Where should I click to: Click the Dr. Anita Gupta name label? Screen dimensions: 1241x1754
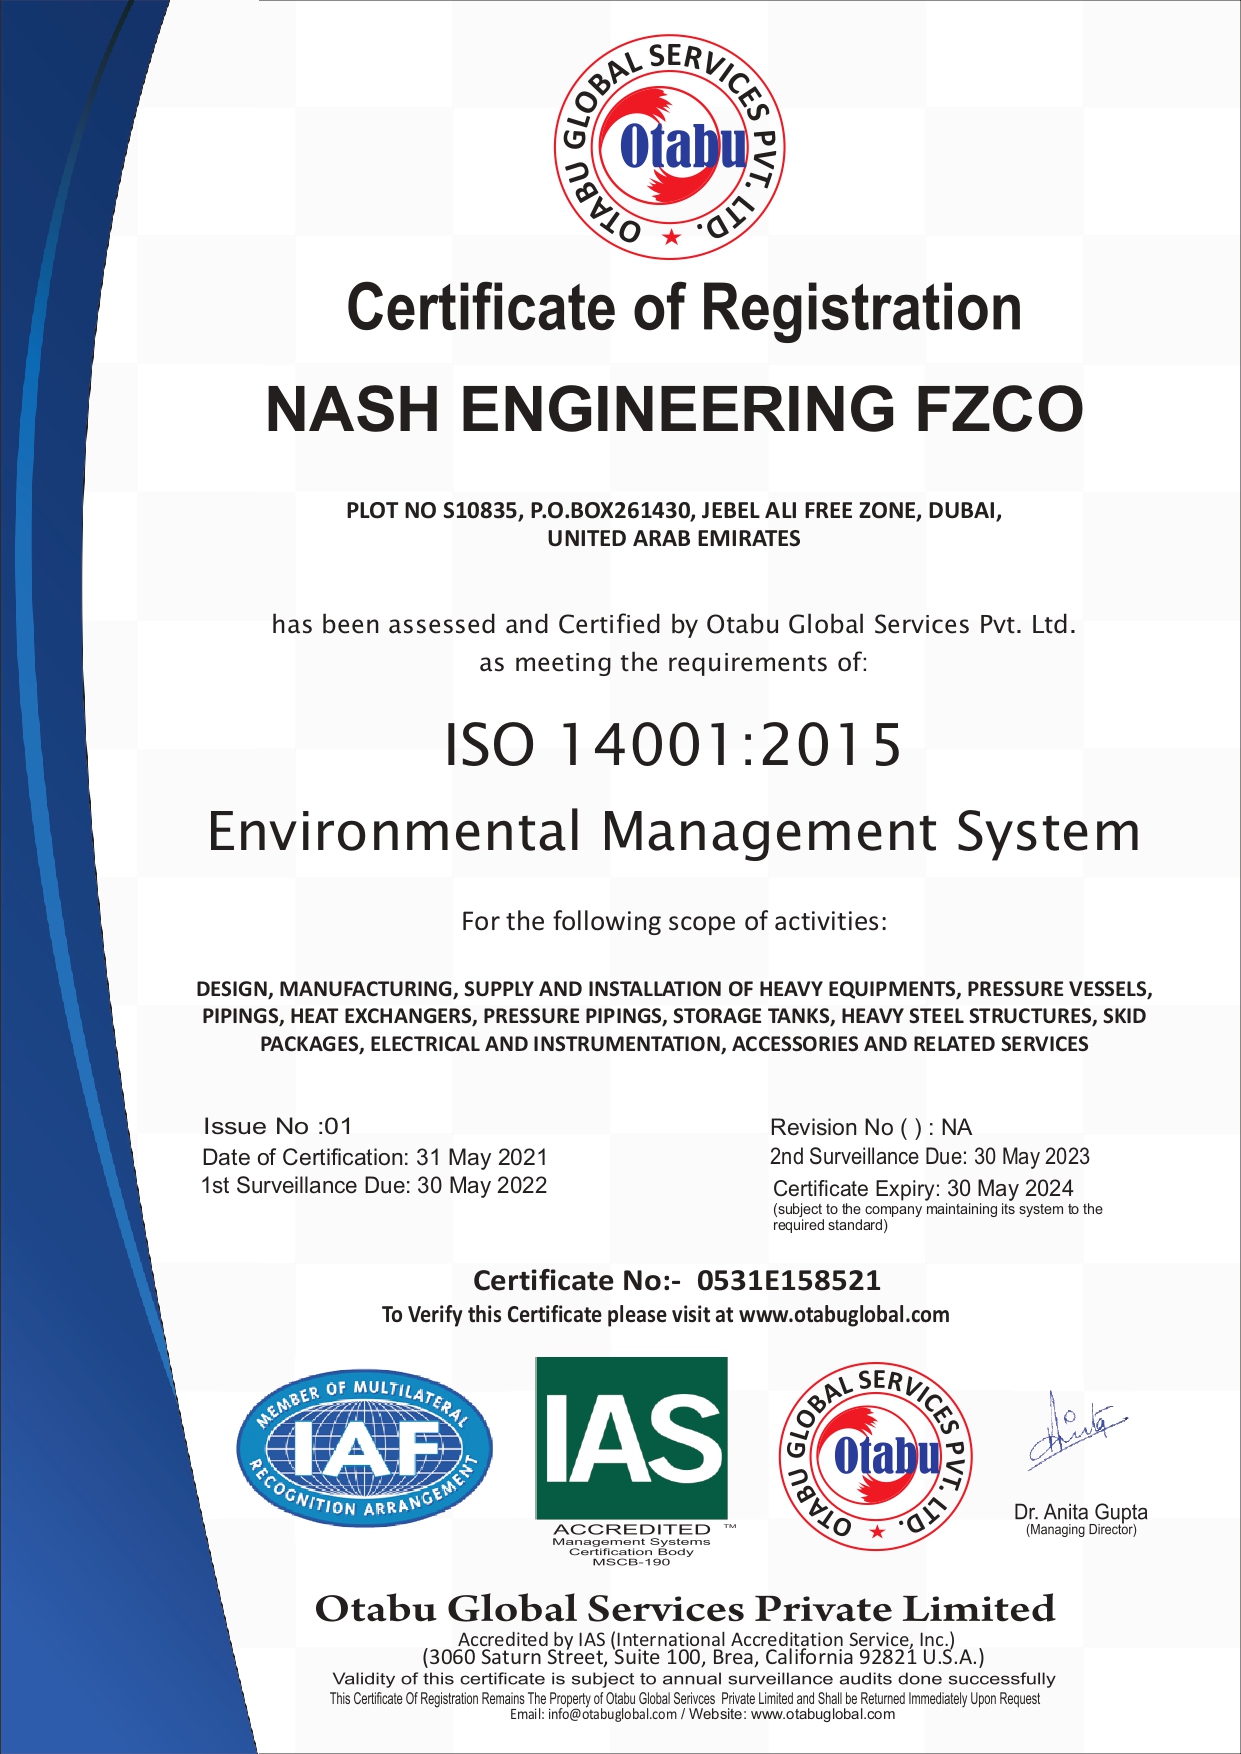1080,1512
